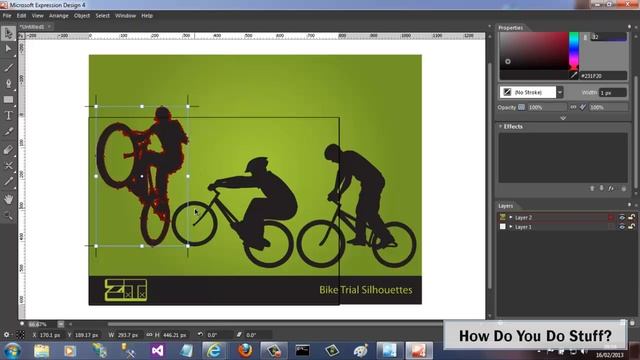
Task: Collapse the Effects section
Action: (x=500, y=127)
